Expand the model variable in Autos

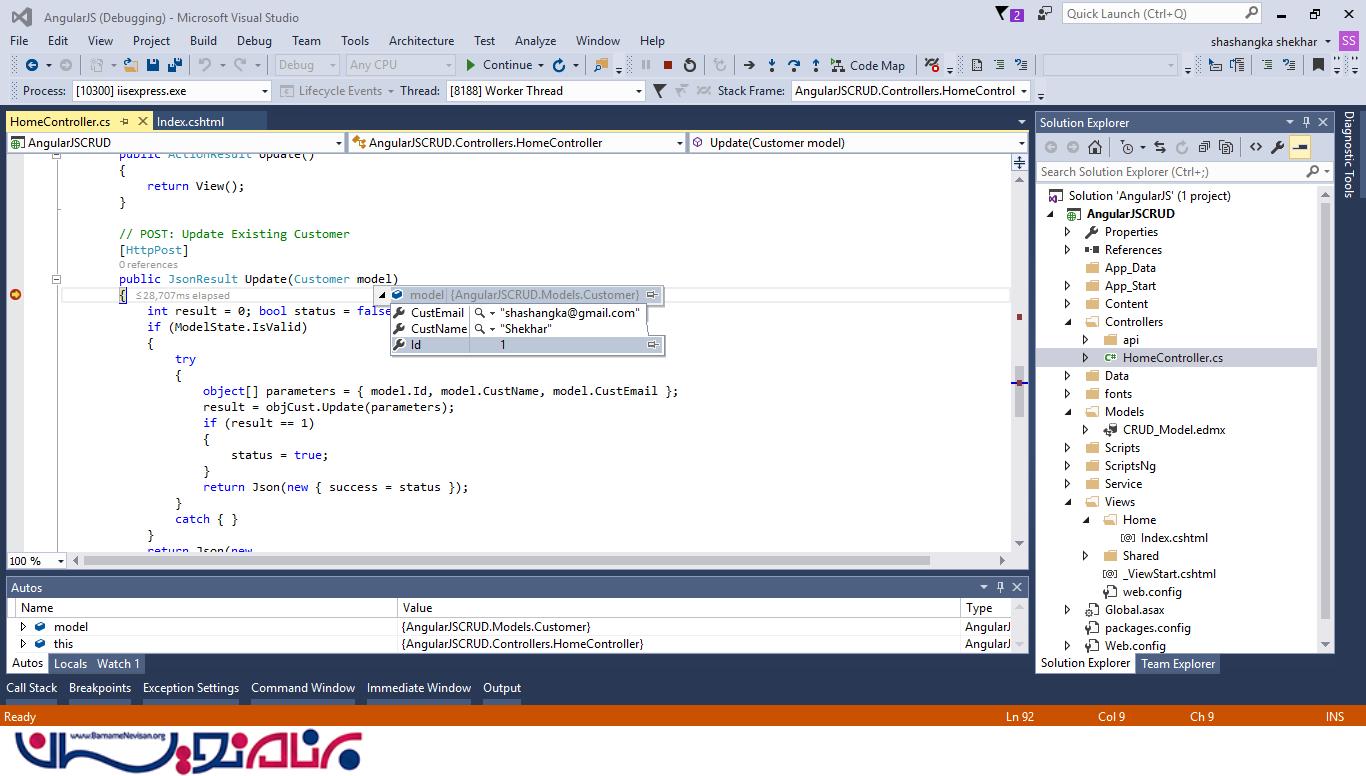tap(23, 627)
